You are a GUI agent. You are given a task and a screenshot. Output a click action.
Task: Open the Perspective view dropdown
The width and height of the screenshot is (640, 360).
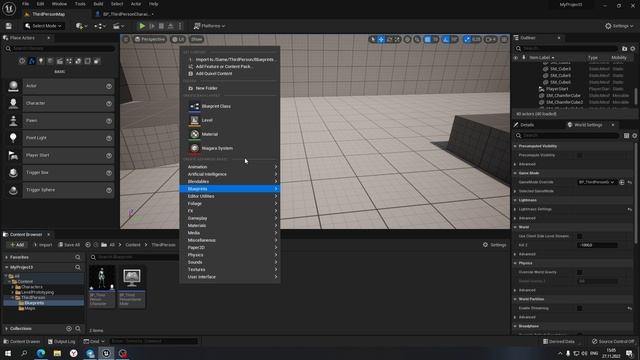[150, 39]
